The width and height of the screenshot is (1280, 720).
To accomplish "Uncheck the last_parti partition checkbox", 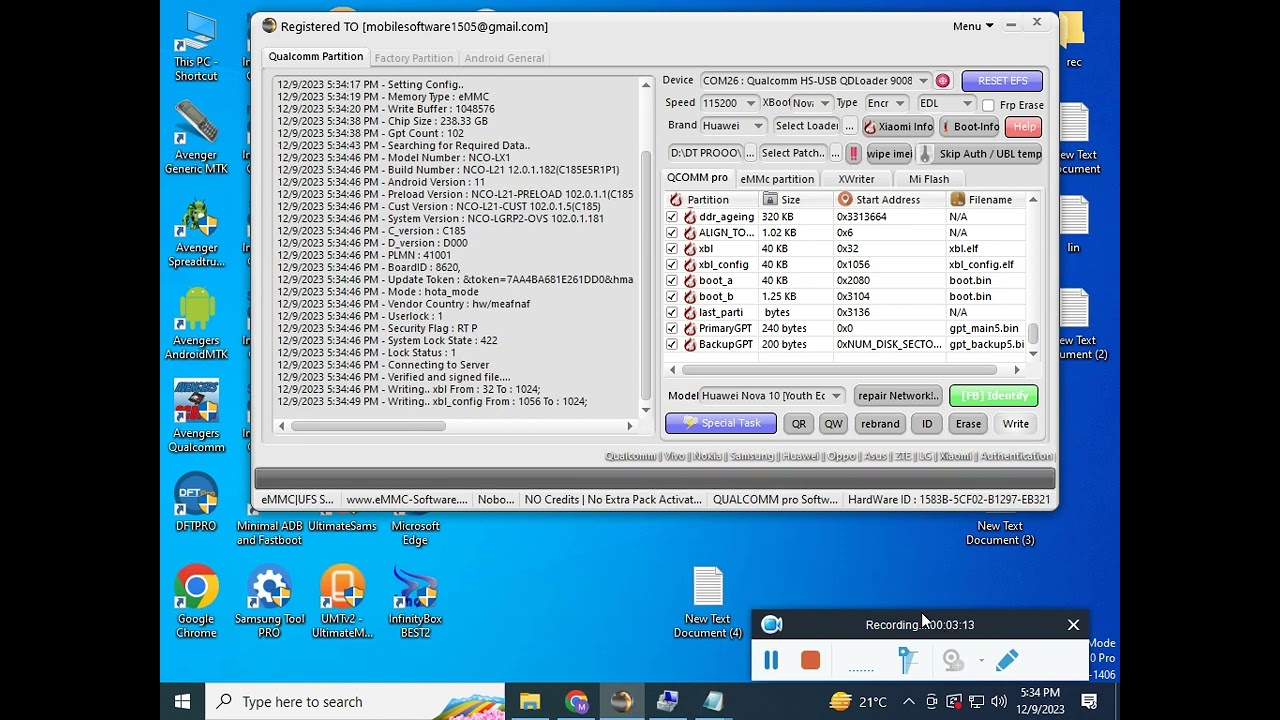I will click(x=672, y=313).
